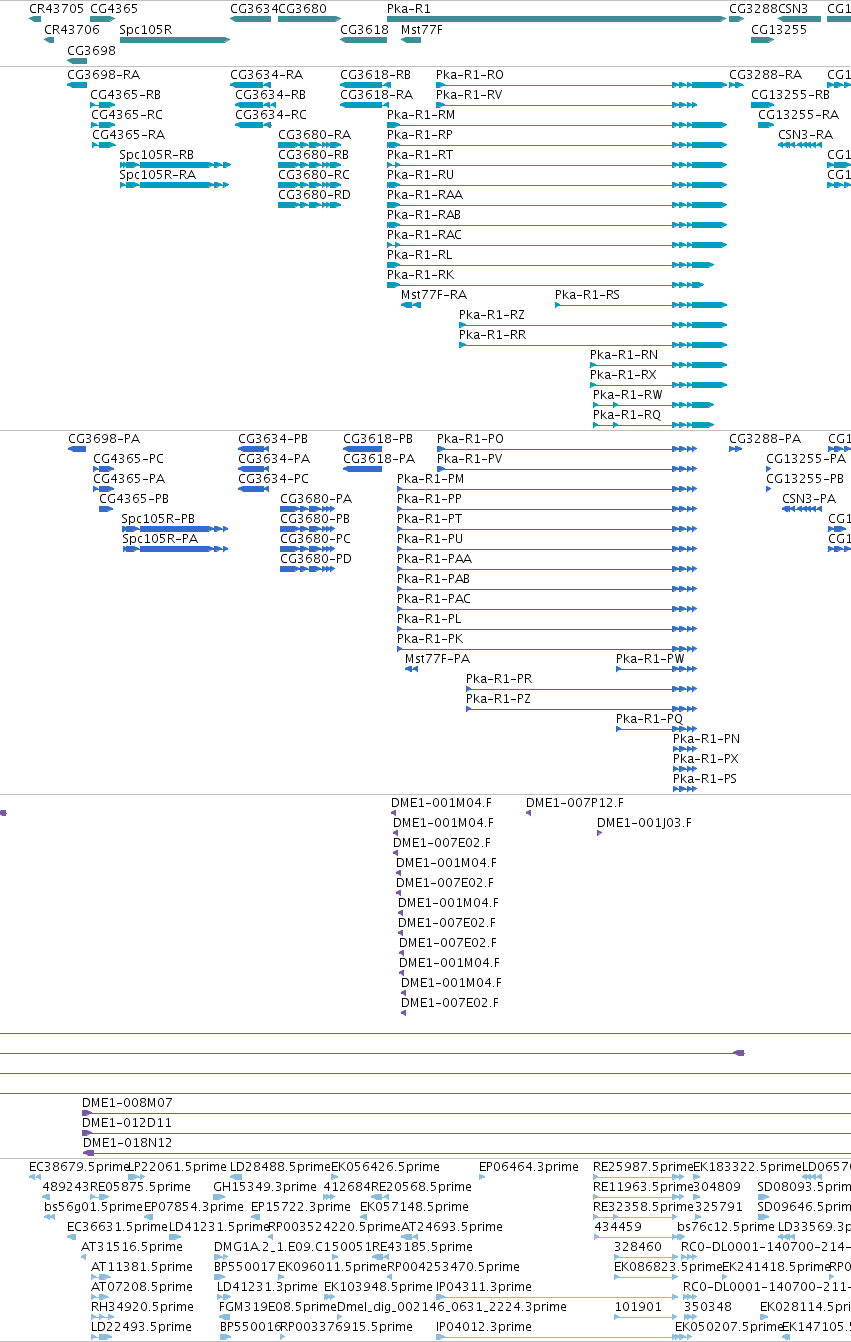Click transcript Pka-R1-RAC
The height and width of the screenshot is (1342, 851).
click(425, 234)
